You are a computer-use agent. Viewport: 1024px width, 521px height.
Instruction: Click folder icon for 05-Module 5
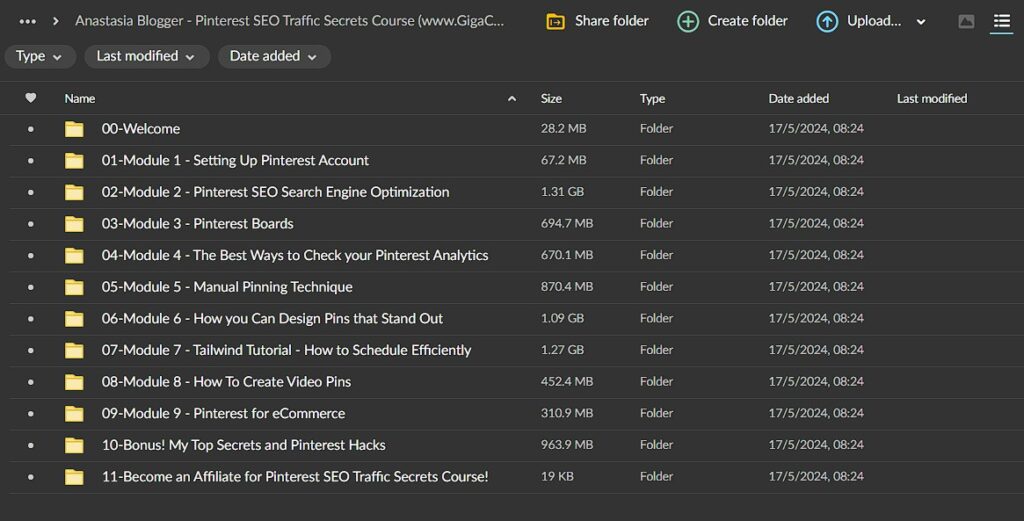pyautogui.click(x=74, y=287)
